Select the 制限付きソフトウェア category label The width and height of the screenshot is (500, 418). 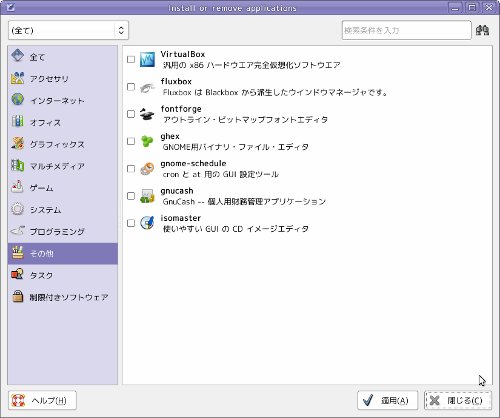(69, 297)
